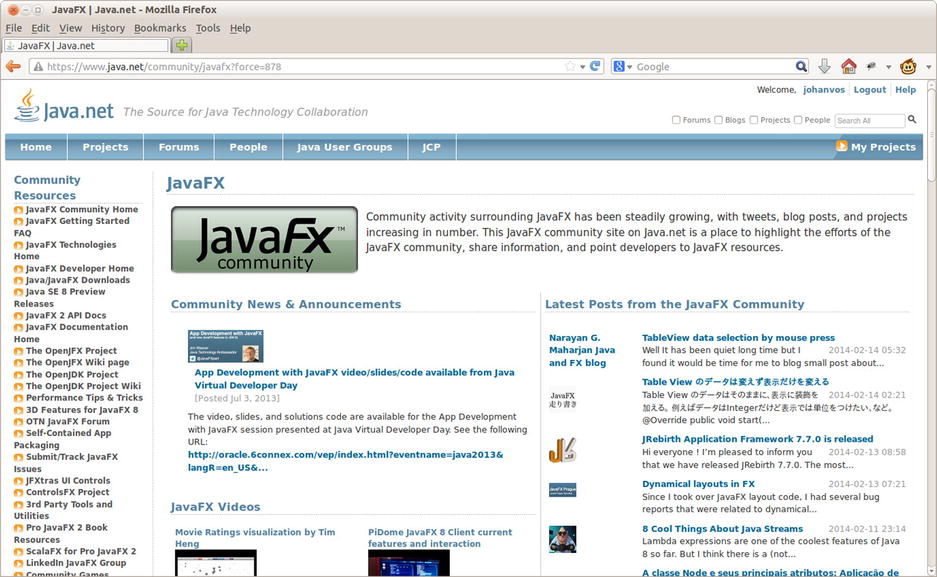Click the Logout link
Image resolution: width=937 pixels, height=577 pixels.
[x=869, y=90]
